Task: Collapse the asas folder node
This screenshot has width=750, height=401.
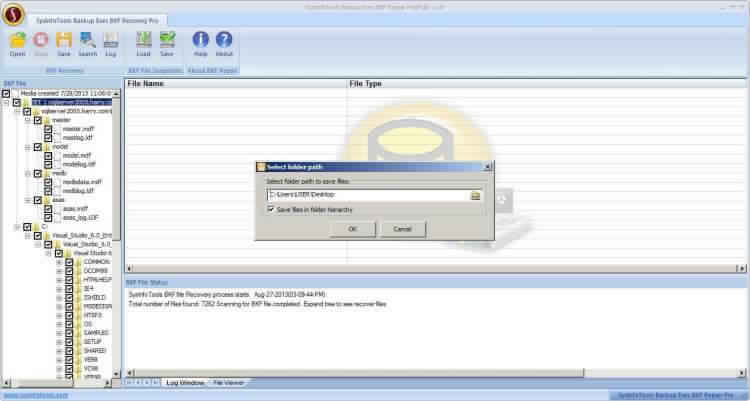Action: coord(28,200)
